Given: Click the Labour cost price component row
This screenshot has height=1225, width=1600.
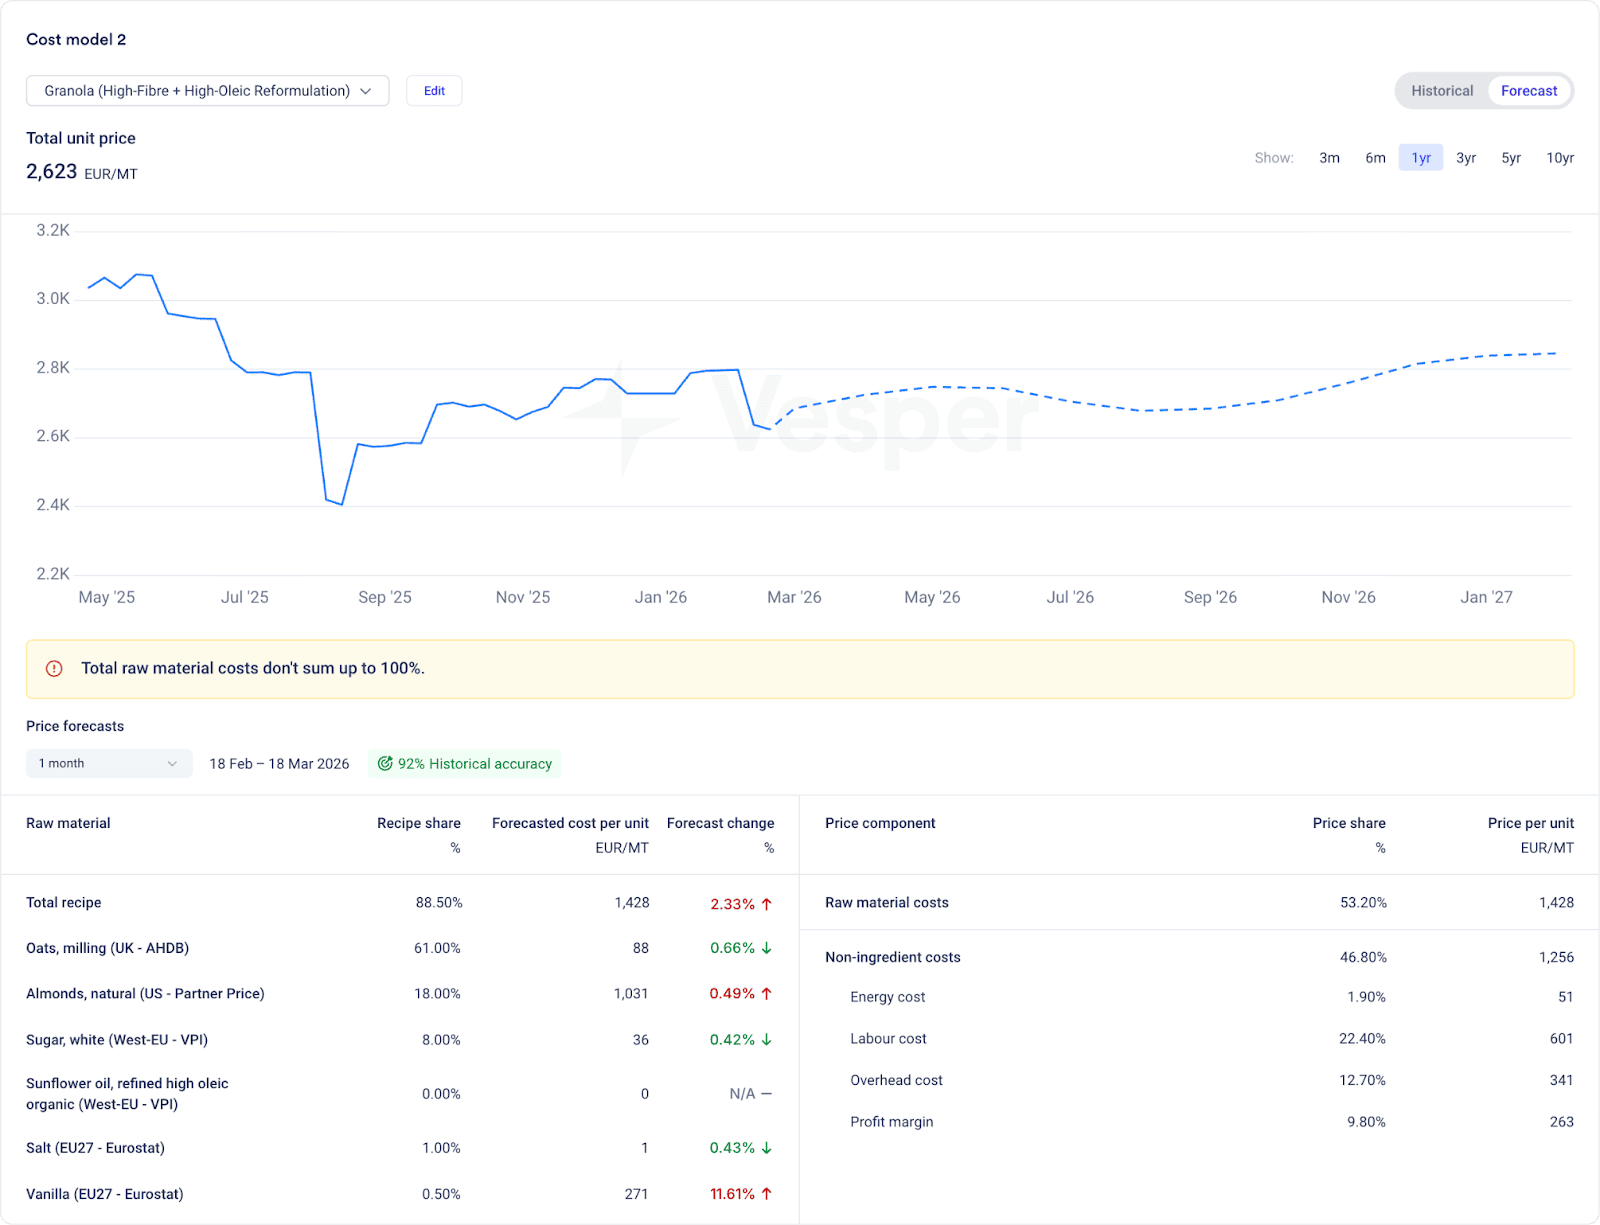Looking at the screenshot, I should pos(888,1039).
